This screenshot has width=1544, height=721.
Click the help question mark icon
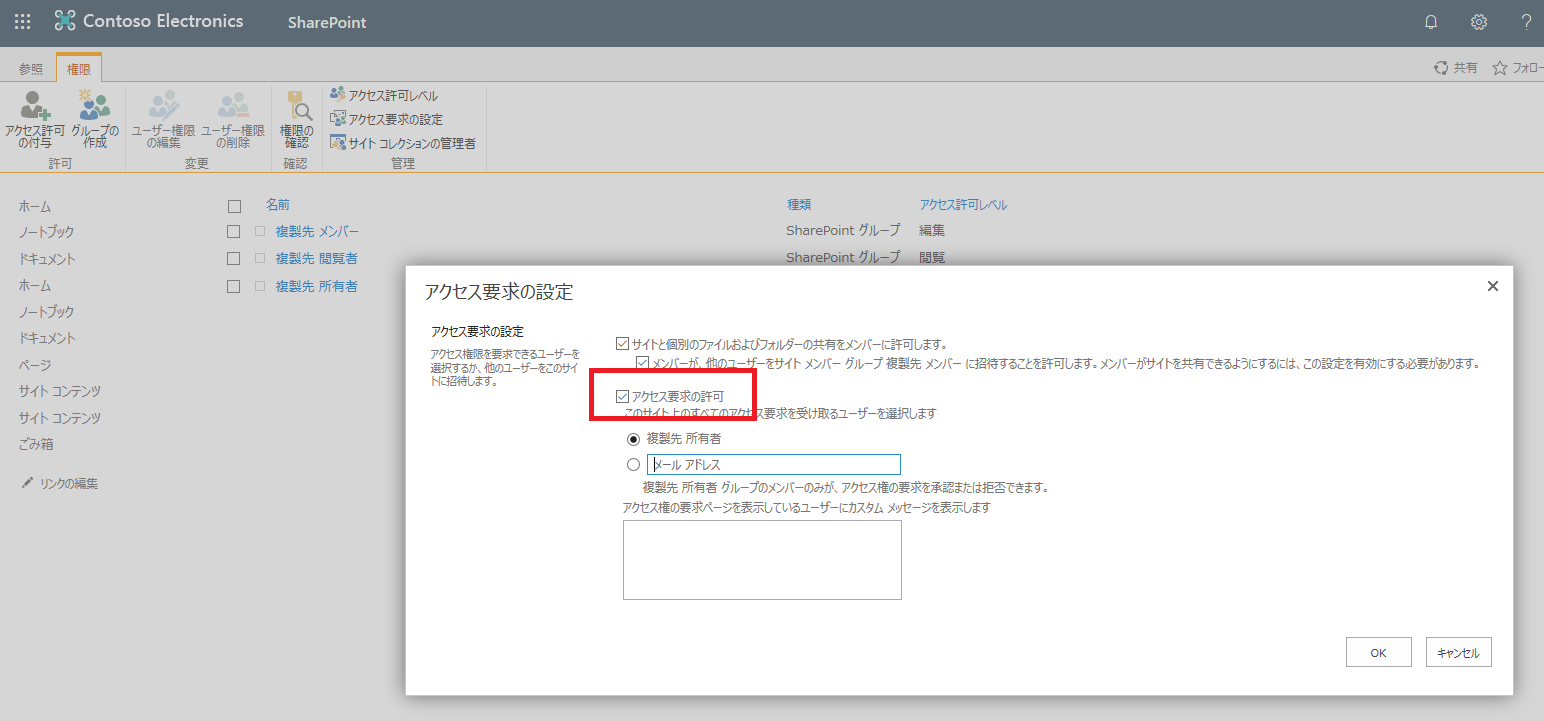click(1524, 21)
